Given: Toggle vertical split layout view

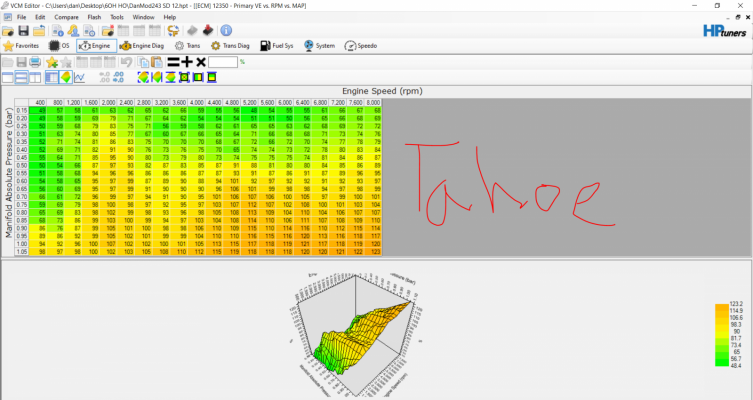Looking at the screenshot, I should tap(35, 77).
